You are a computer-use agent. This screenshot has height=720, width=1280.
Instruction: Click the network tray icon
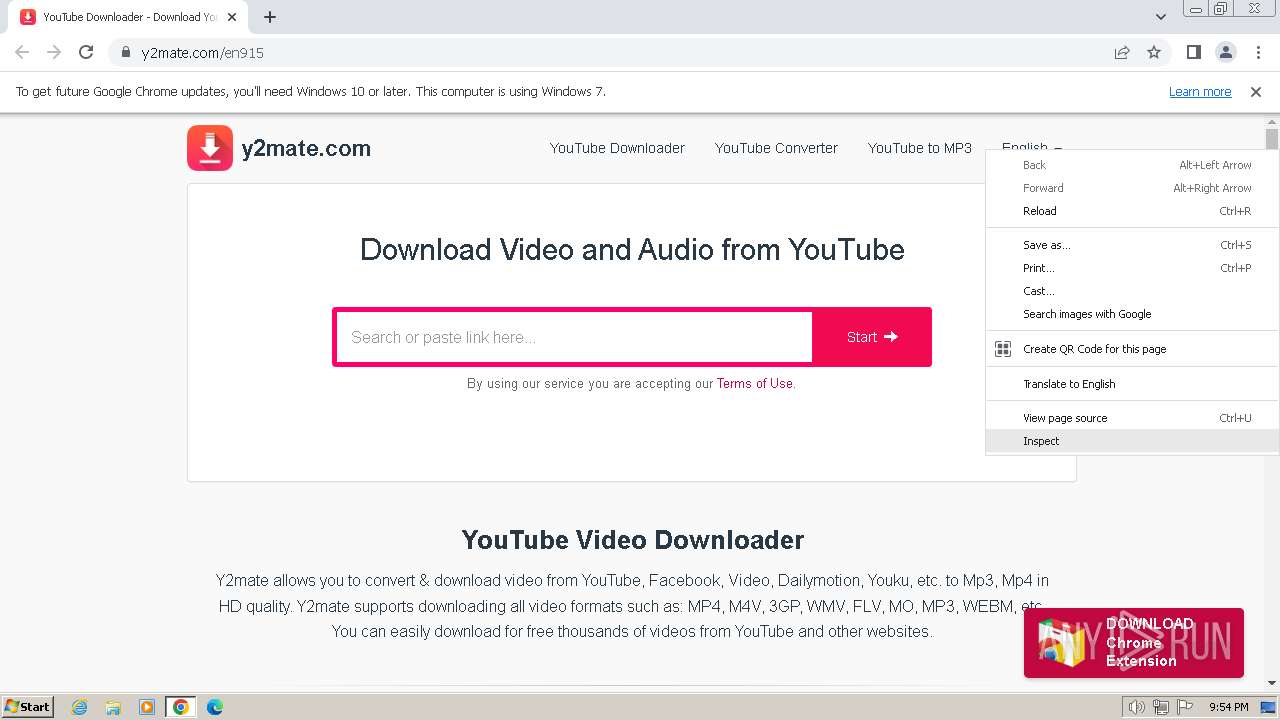pyautogui.click(x=1160, y=707)
